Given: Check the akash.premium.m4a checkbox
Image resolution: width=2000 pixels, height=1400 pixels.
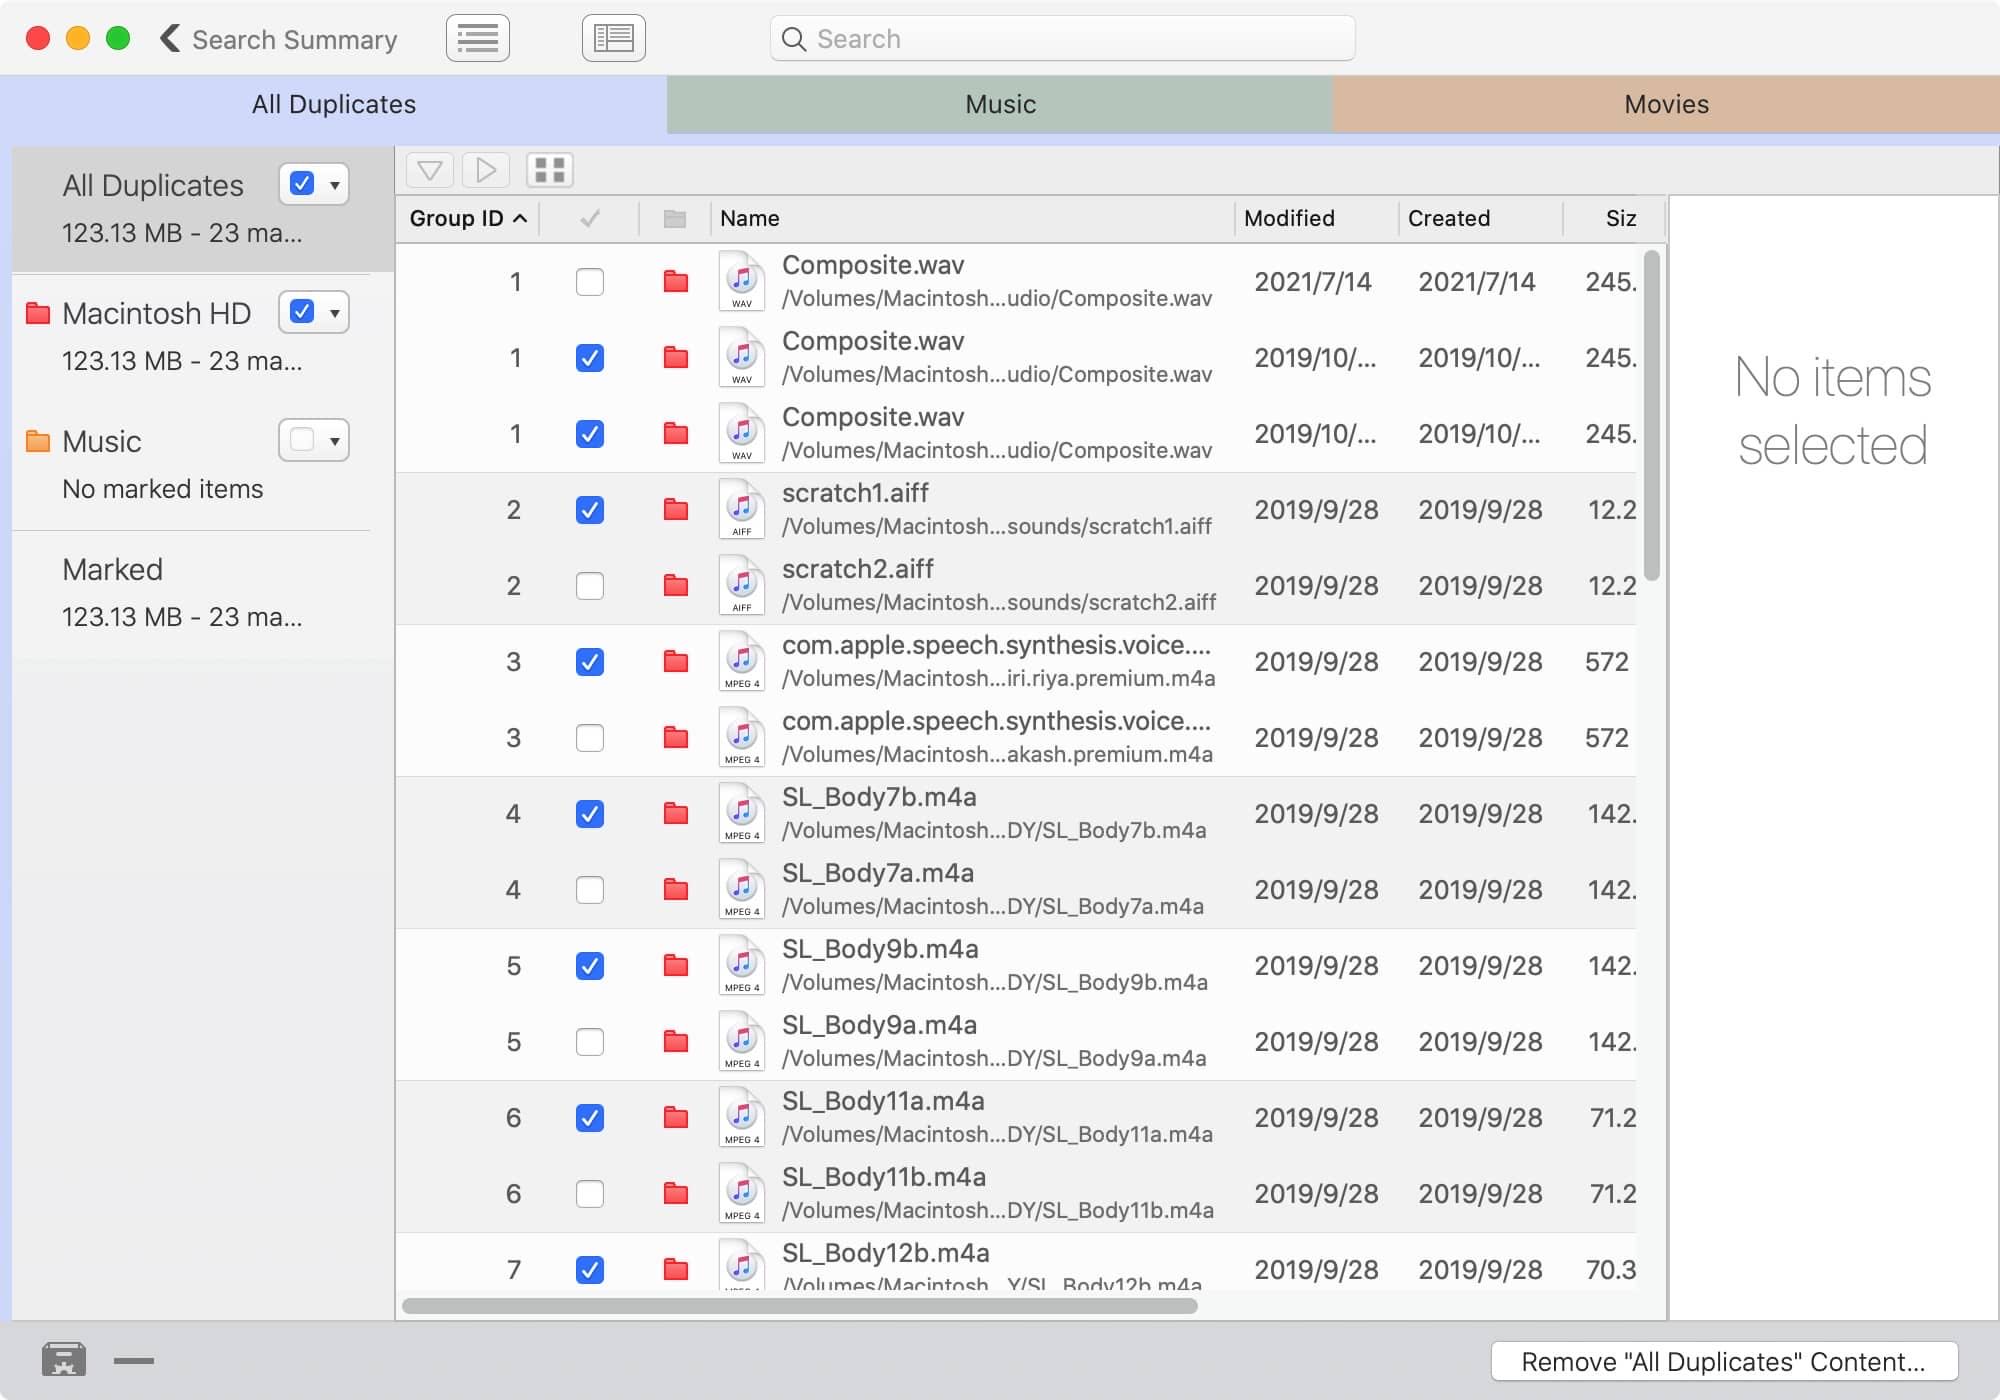Looking at the screenshot, I should (x=590, y=738).
